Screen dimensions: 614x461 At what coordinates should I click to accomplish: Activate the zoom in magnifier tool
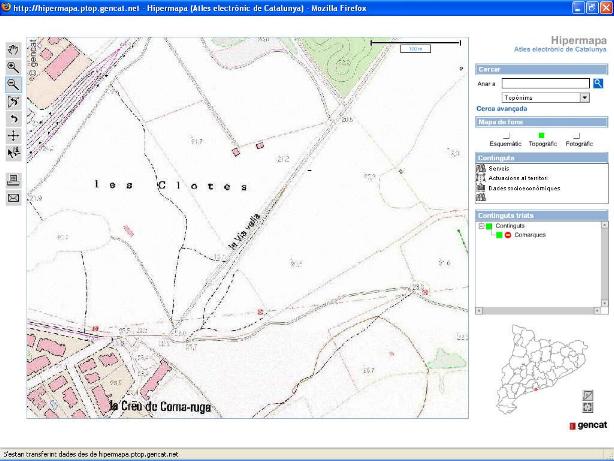pyautogui.click(x=13, y=66)
